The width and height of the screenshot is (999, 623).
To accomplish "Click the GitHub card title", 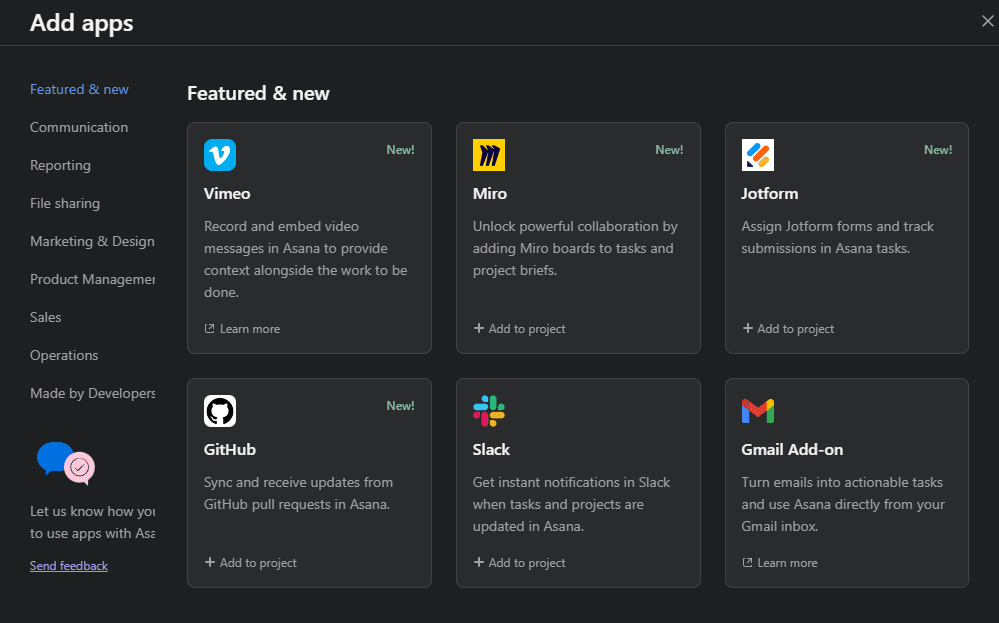I will 230,450.
